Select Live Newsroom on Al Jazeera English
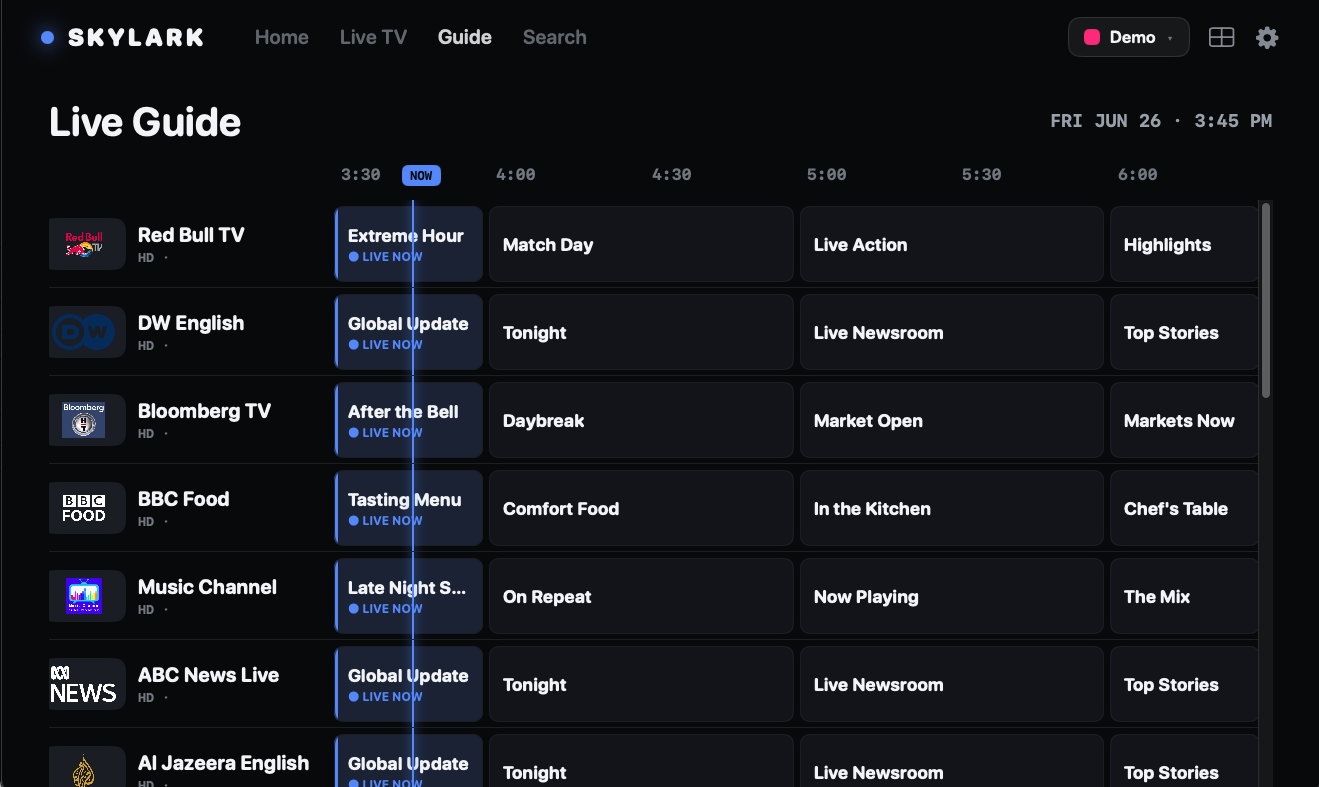 tap(952, 761)
